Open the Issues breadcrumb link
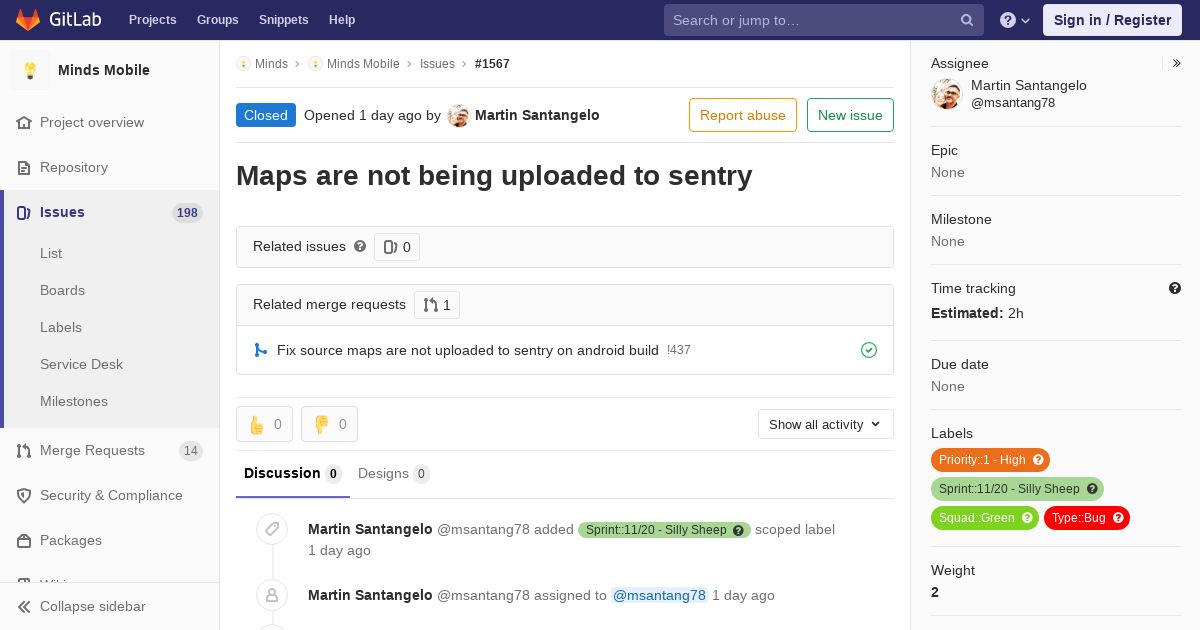Image resolution: width=1200 pixels, height=630 pixels. pyautogui.click(x=437, y=64)
